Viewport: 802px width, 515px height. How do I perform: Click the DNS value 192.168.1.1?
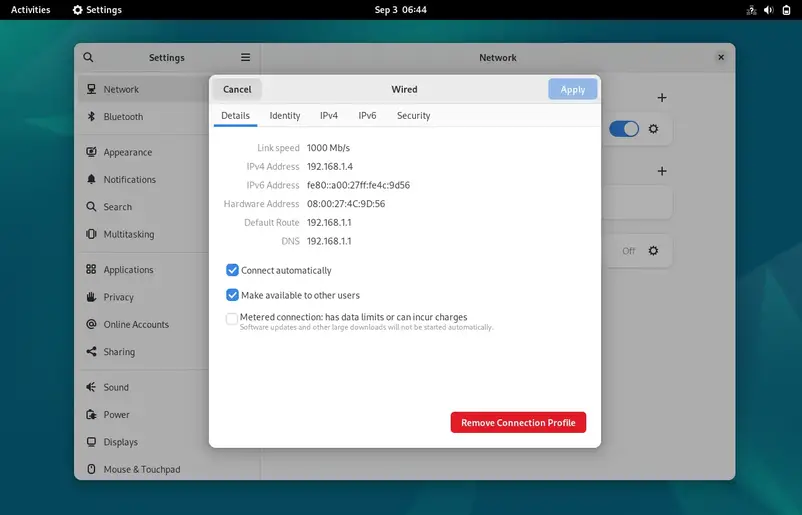coord(329,241)
